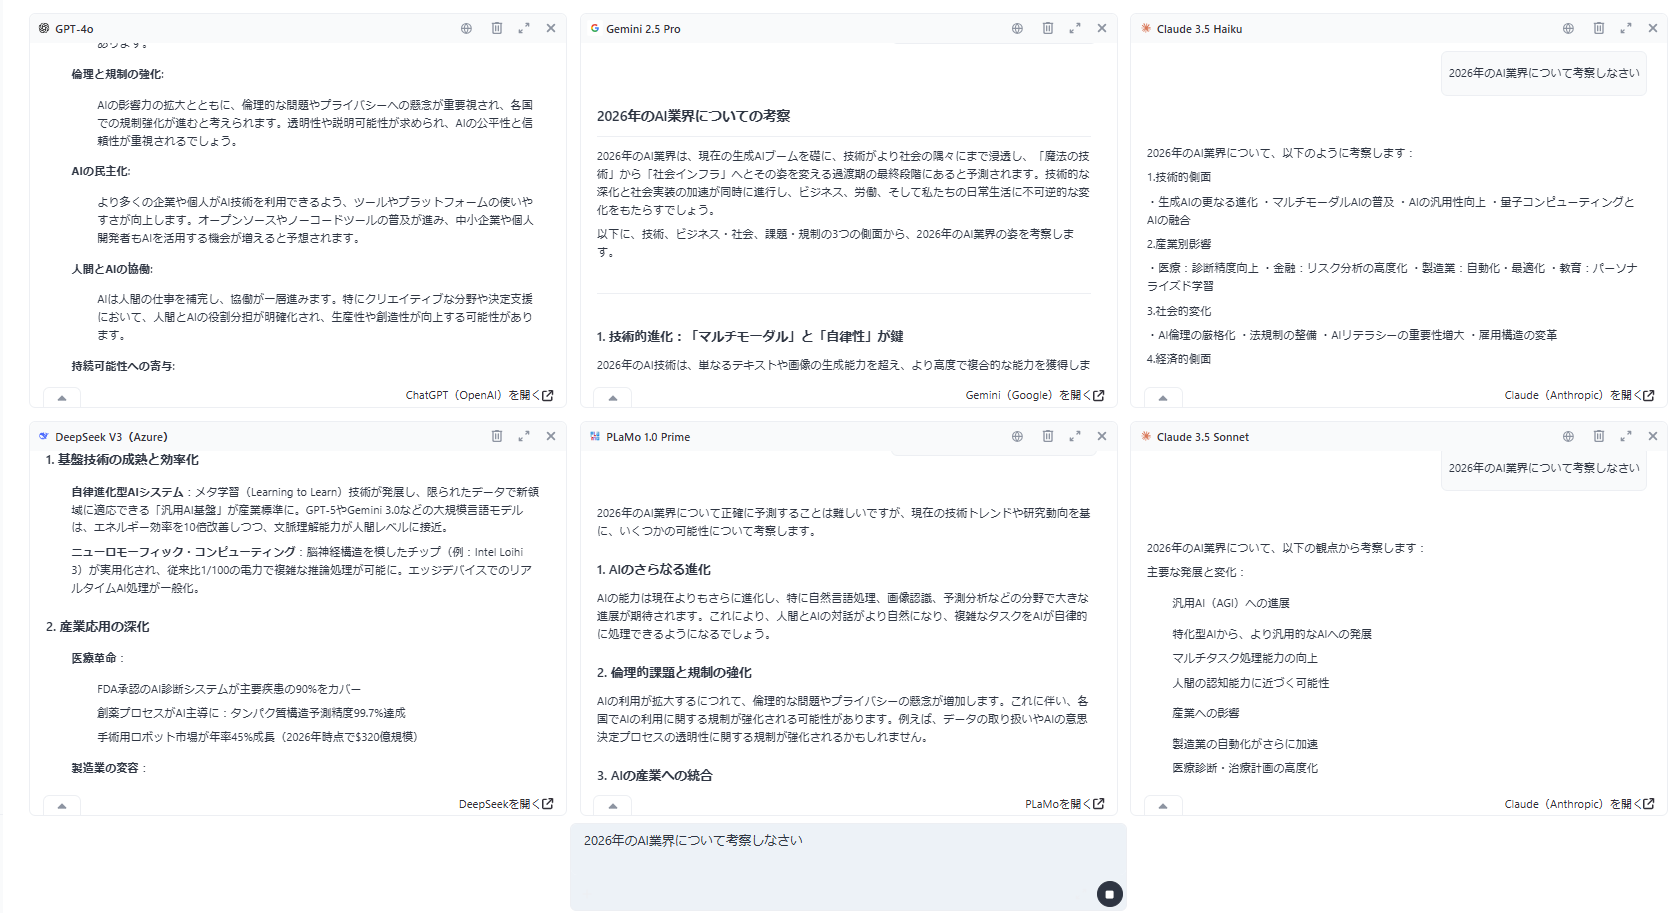The height and width of the screenshot is (913, 1672).
Task: Delete GPT-4o chat with trash icon
Action: tap(497, 28)
